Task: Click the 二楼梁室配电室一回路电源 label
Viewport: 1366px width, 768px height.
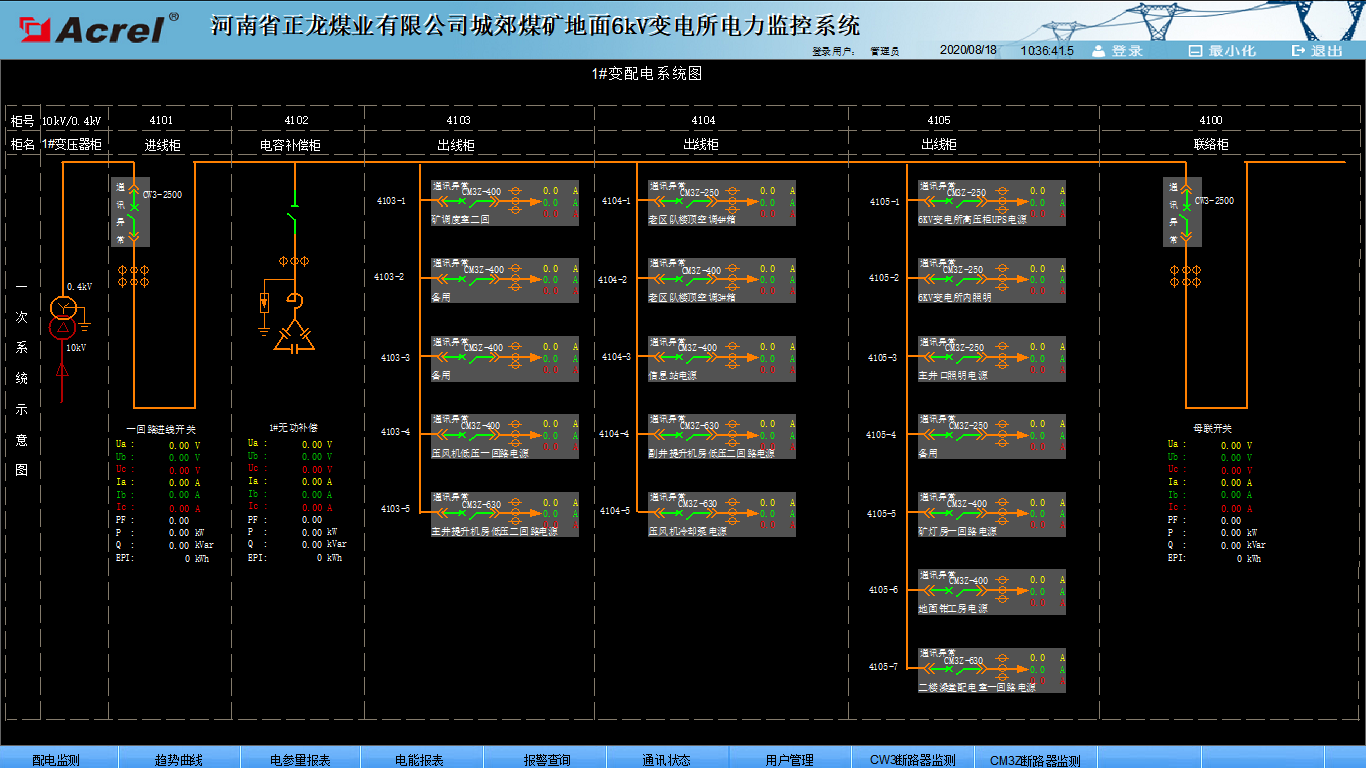Action: [x=976, y=688]
